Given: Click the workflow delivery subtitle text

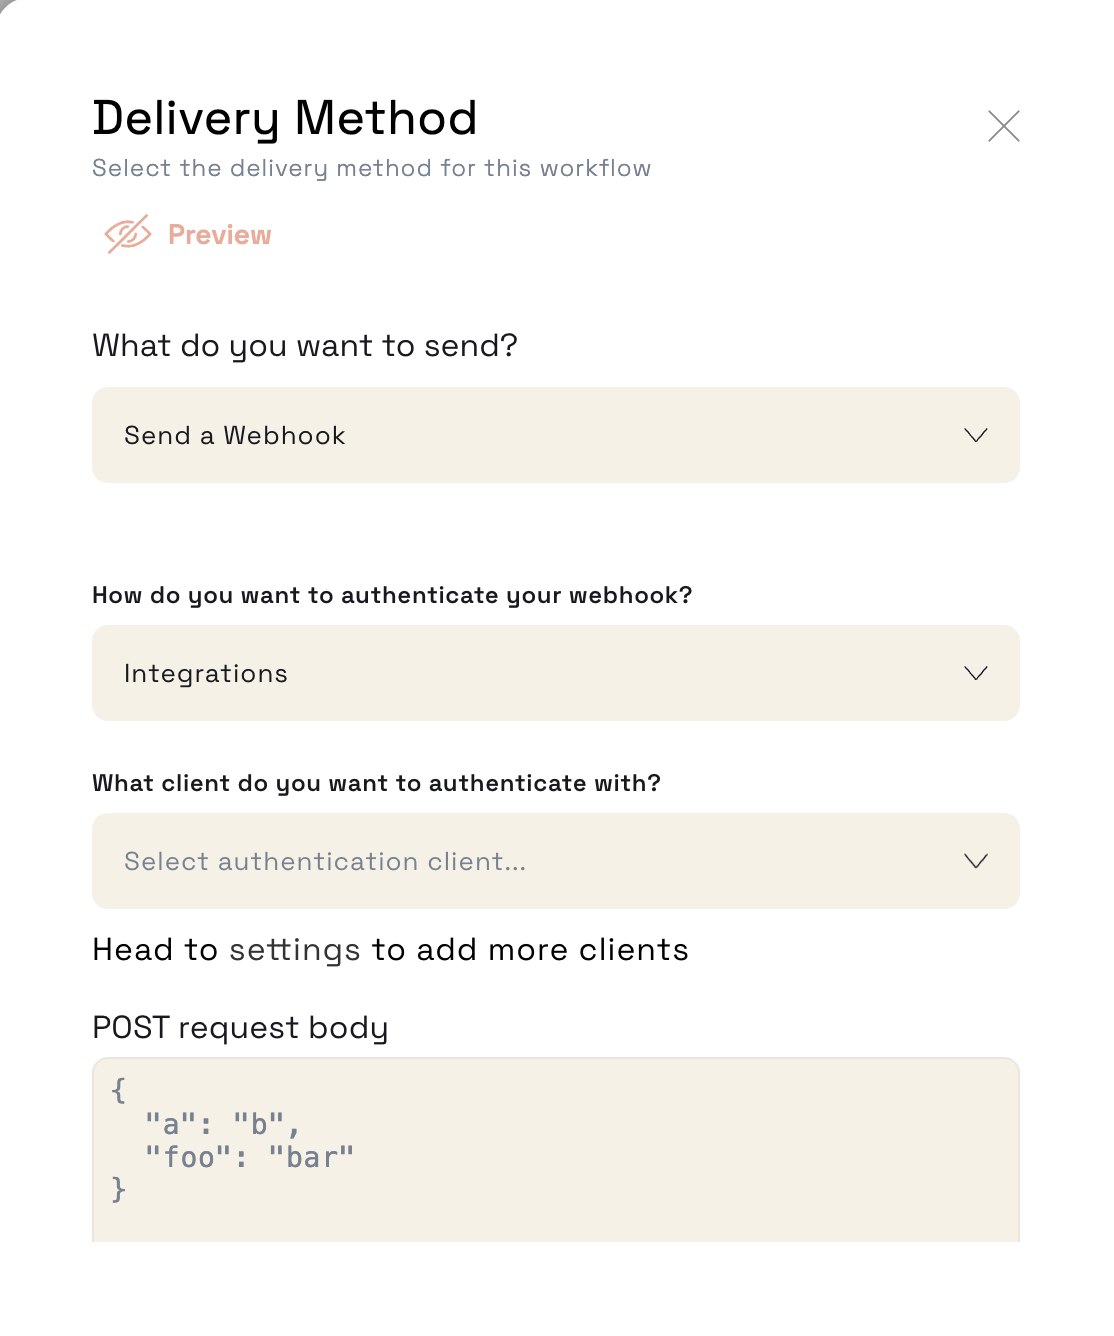Looking at the screenshot, I should tap(372, 168).
